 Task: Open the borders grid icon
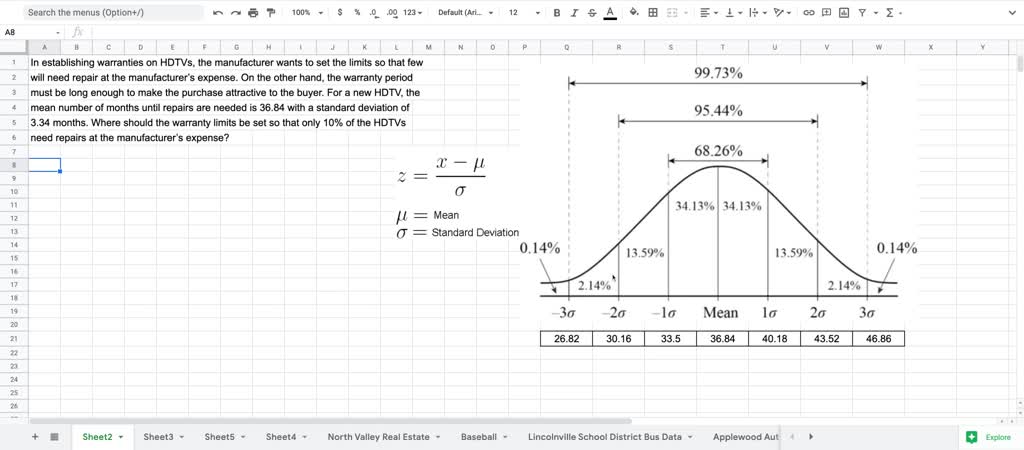[652, 12]
